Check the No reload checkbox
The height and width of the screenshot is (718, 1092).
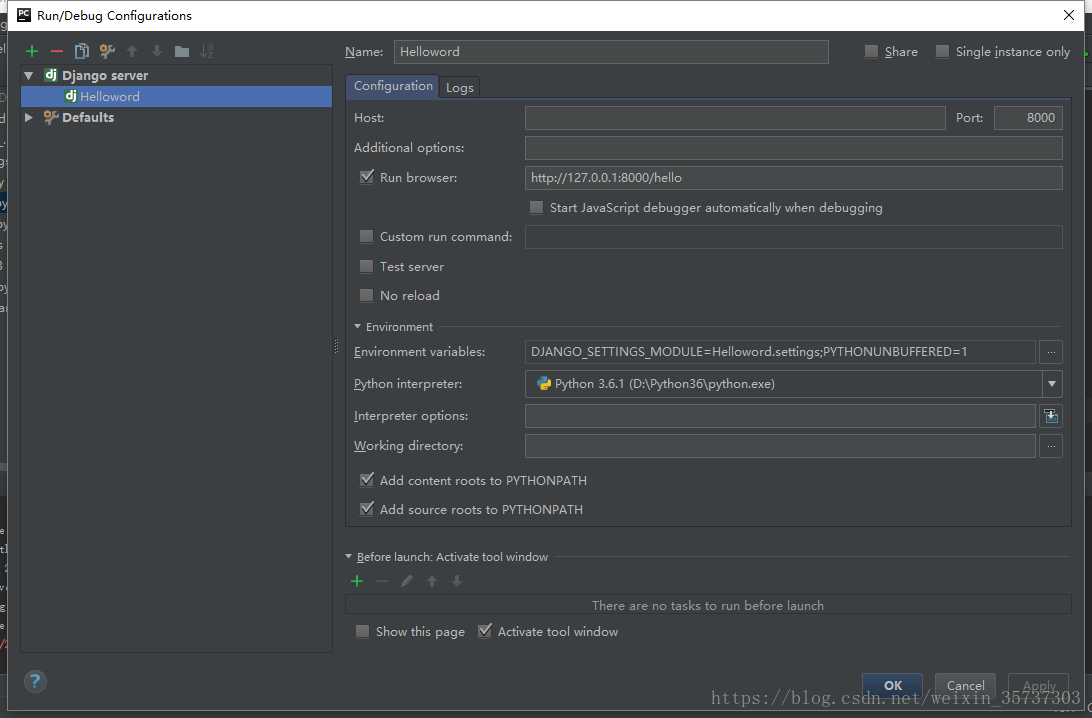[366, 295]
